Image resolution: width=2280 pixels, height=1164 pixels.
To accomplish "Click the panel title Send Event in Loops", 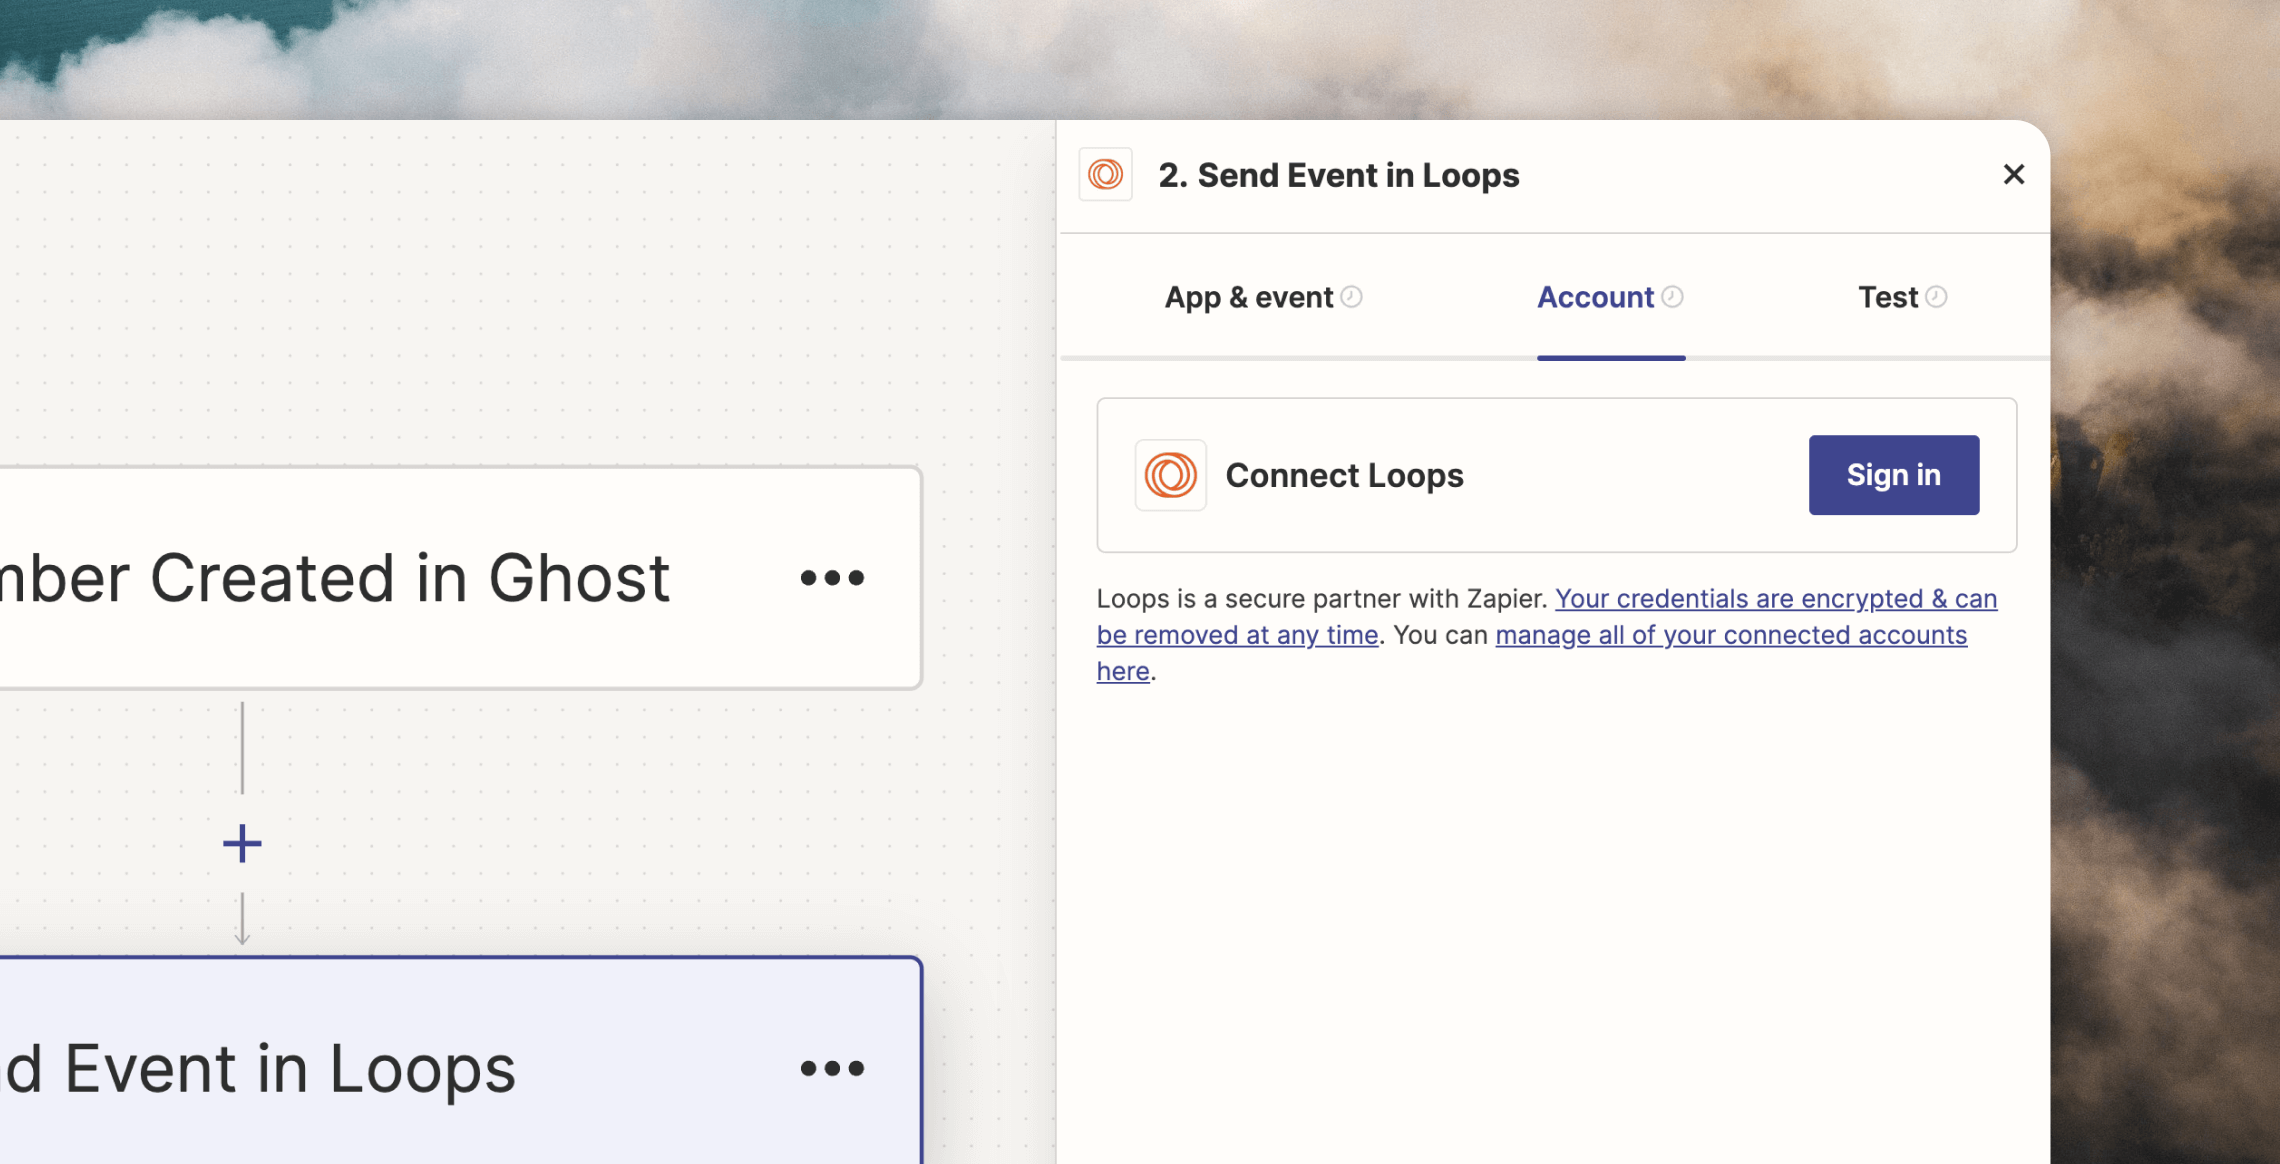I will (1339, 175).
